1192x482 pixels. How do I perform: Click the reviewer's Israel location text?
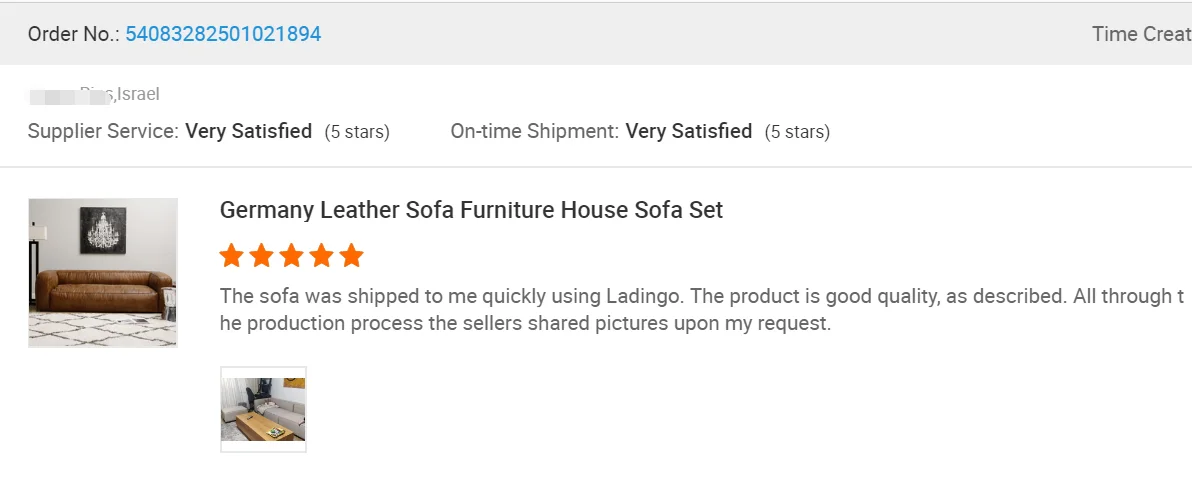tap(139, 95)
